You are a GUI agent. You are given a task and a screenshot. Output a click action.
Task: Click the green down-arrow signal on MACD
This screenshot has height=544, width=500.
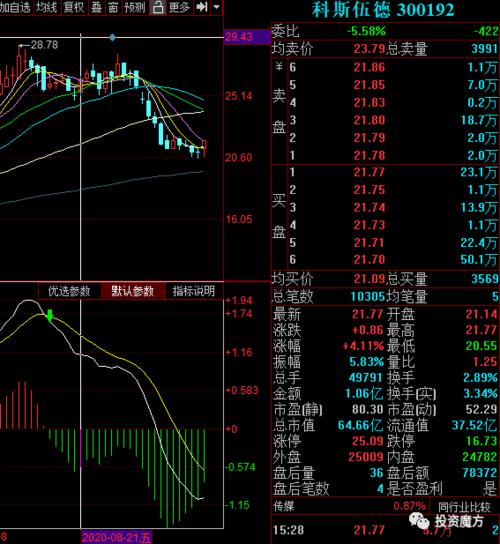point(50,315)
